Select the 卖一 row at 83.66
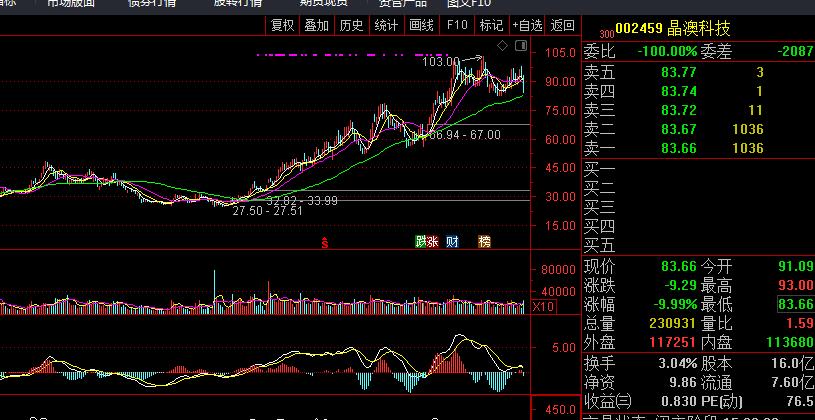 point(698,149)
